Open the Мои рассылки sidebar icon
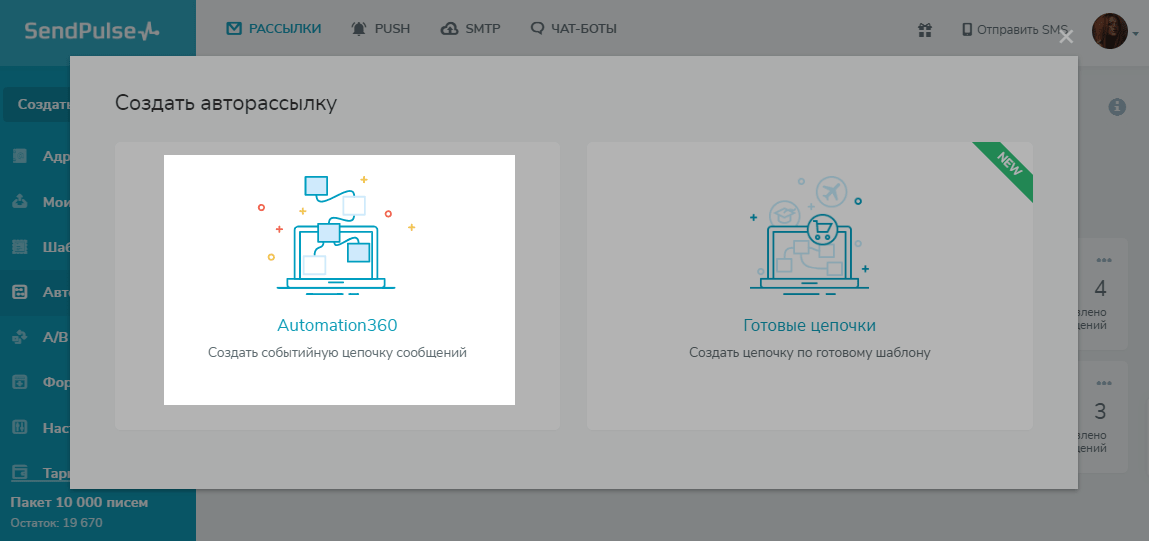Viewport: 1149px width, 541px height. tap(20, 202)
